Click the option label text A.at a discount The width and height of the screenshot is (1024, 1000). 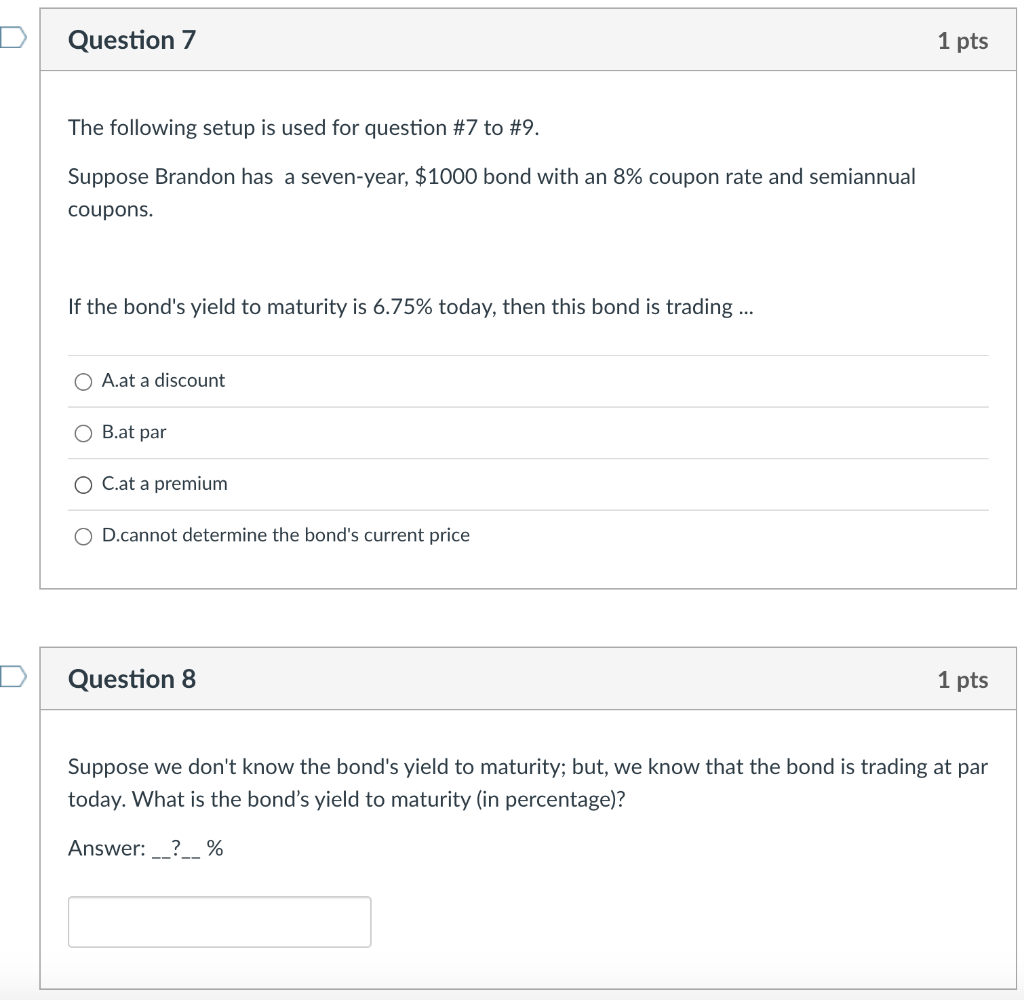click(x=163, y=381)
